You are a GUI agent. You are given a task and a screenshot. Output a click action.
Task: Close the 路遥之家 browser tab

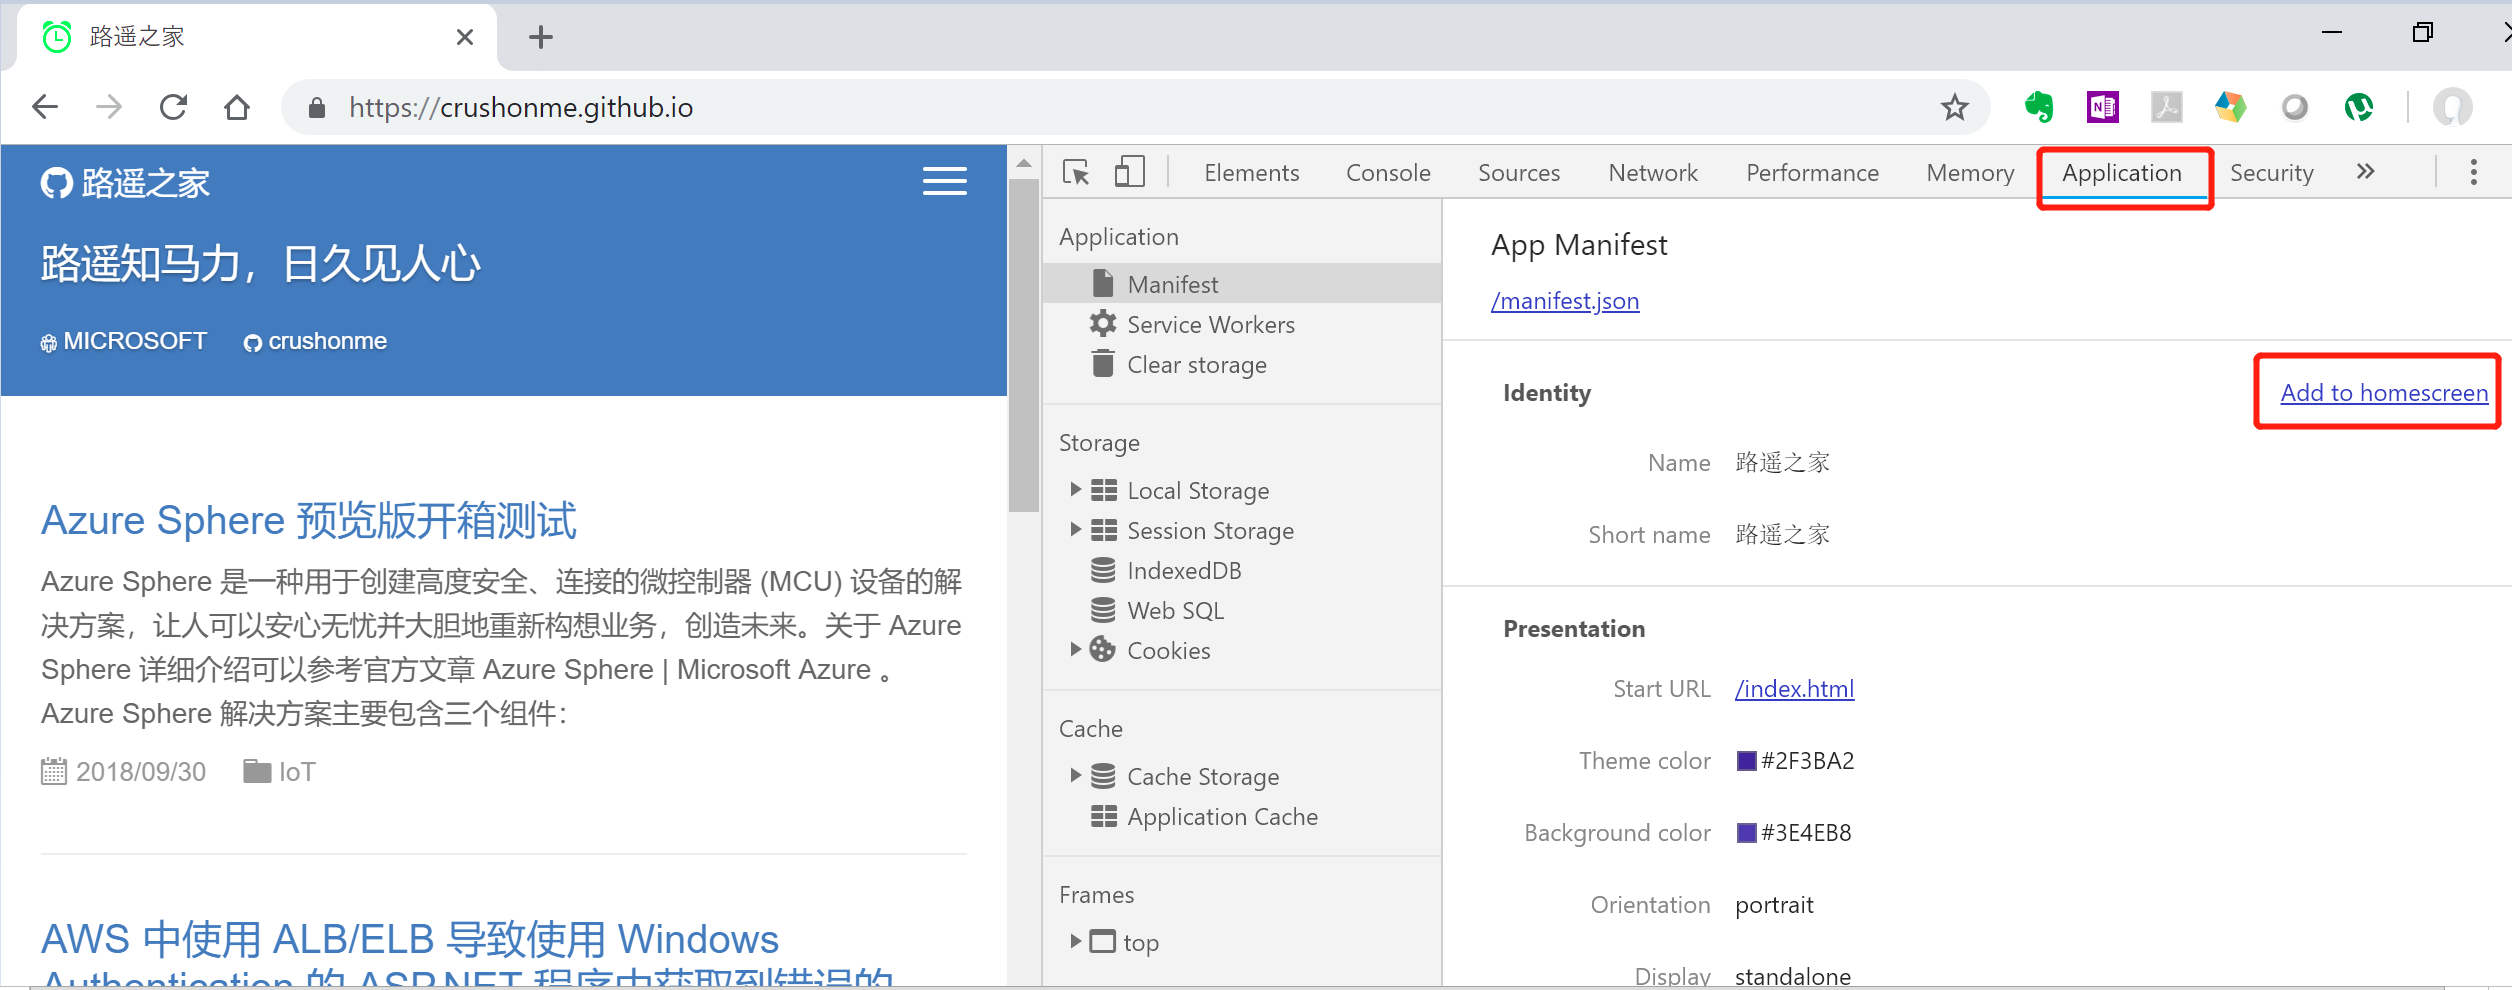465,37
